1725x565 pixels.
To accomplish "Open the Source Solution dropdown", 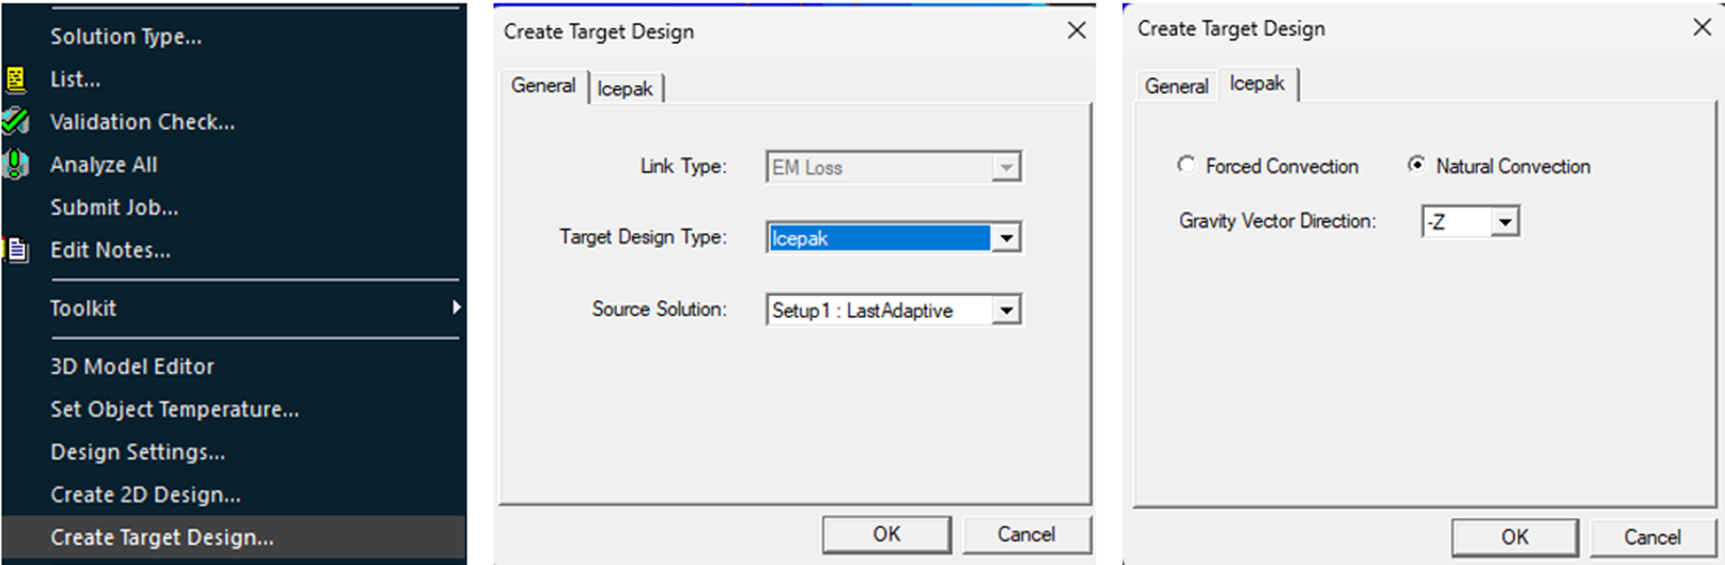I will pos(1006,311).
